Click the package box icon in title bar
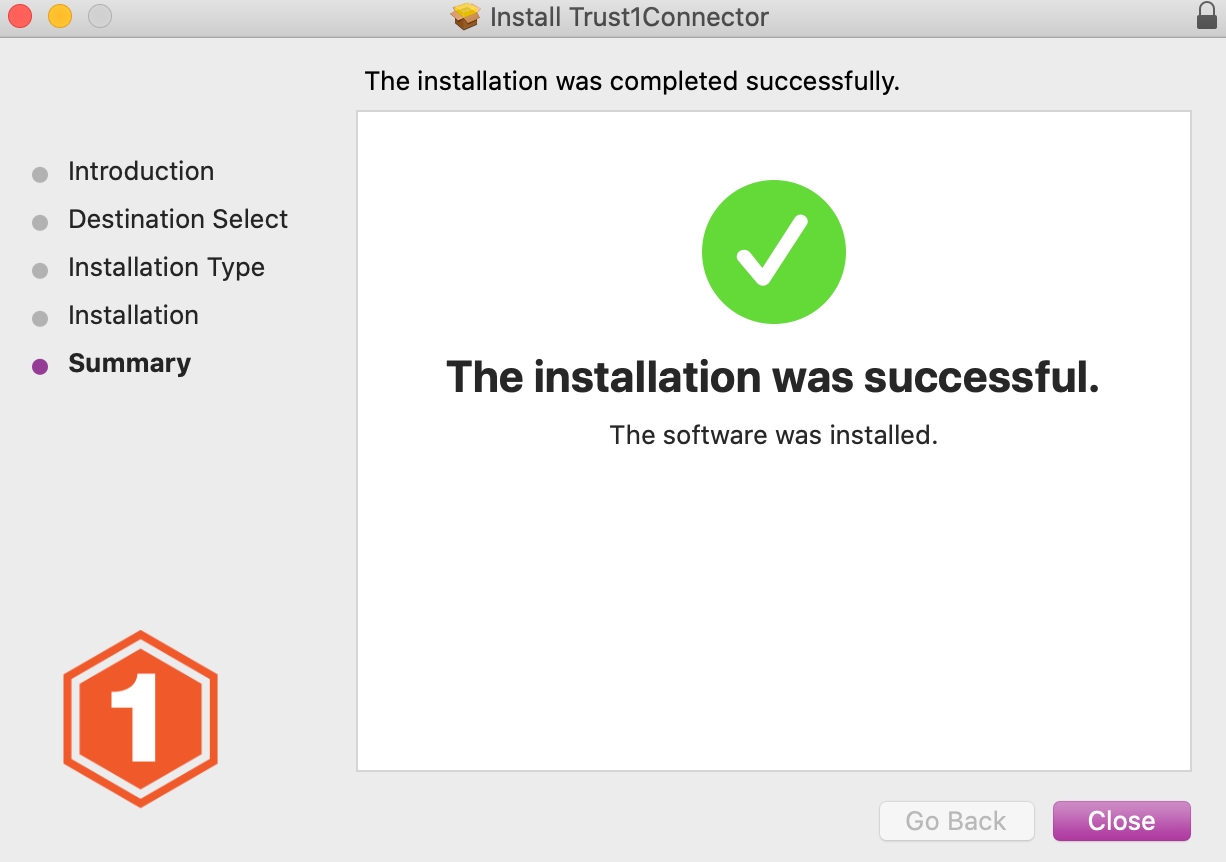The width and height of the screenshot is (1226, 862). (466, 17)
